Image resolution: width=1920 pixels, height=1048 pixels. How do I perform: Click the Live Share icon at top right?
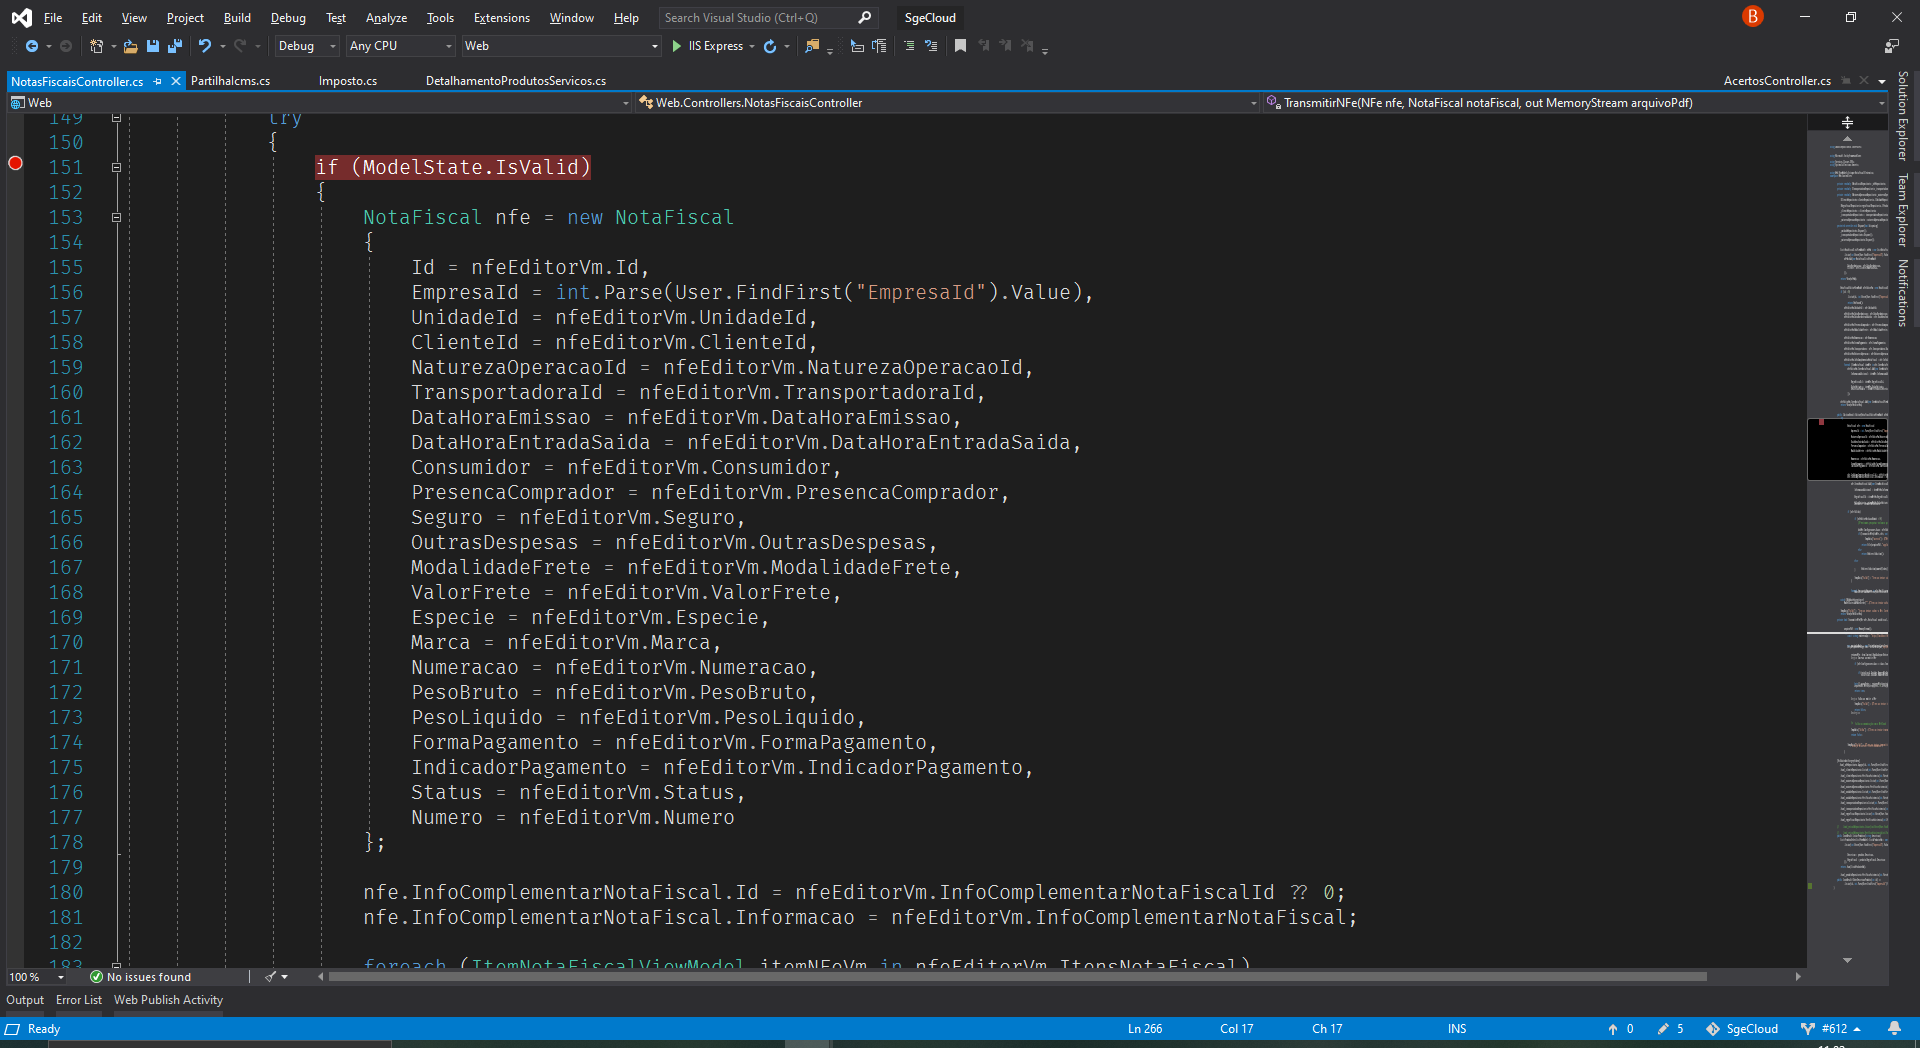1892,46
